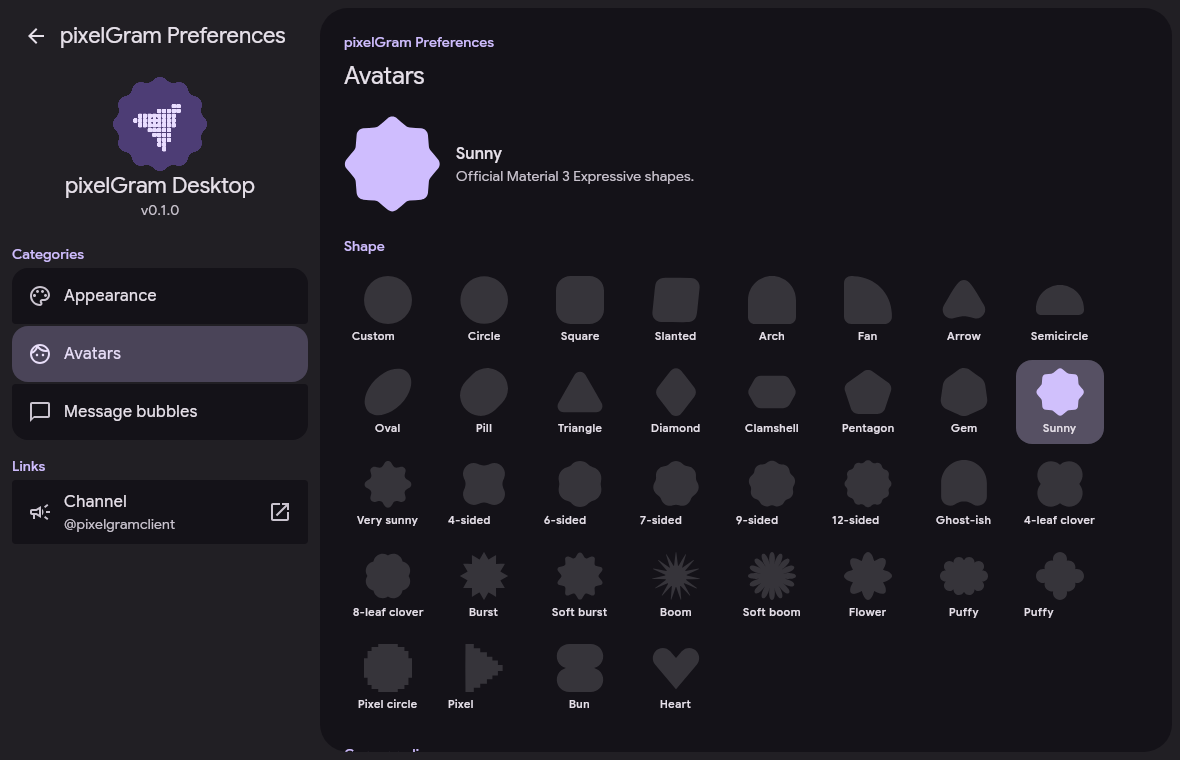Select the Soft burst avatar shape
The height and width of the screenshot is (760, 1180).
(579, 585)
